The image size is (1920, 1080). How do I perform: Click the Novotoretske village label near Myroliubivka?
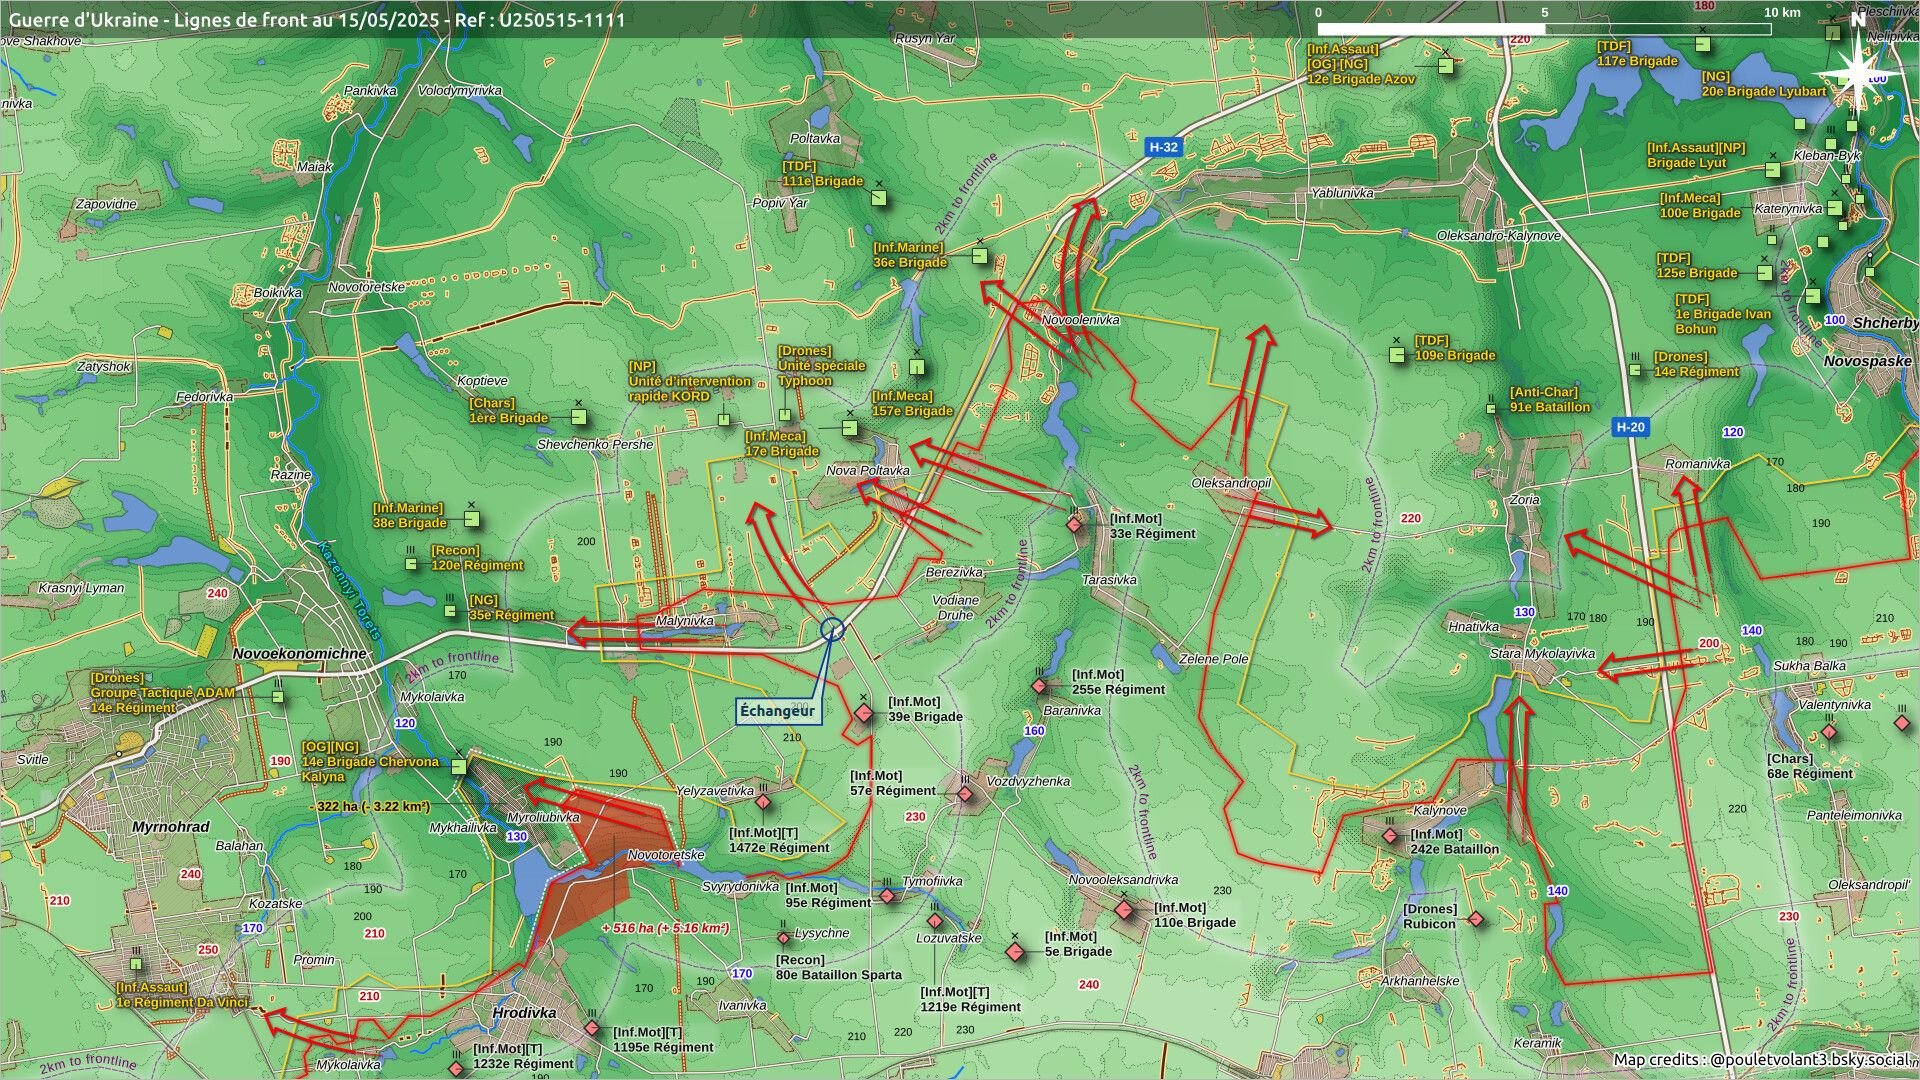coord(666,855)
